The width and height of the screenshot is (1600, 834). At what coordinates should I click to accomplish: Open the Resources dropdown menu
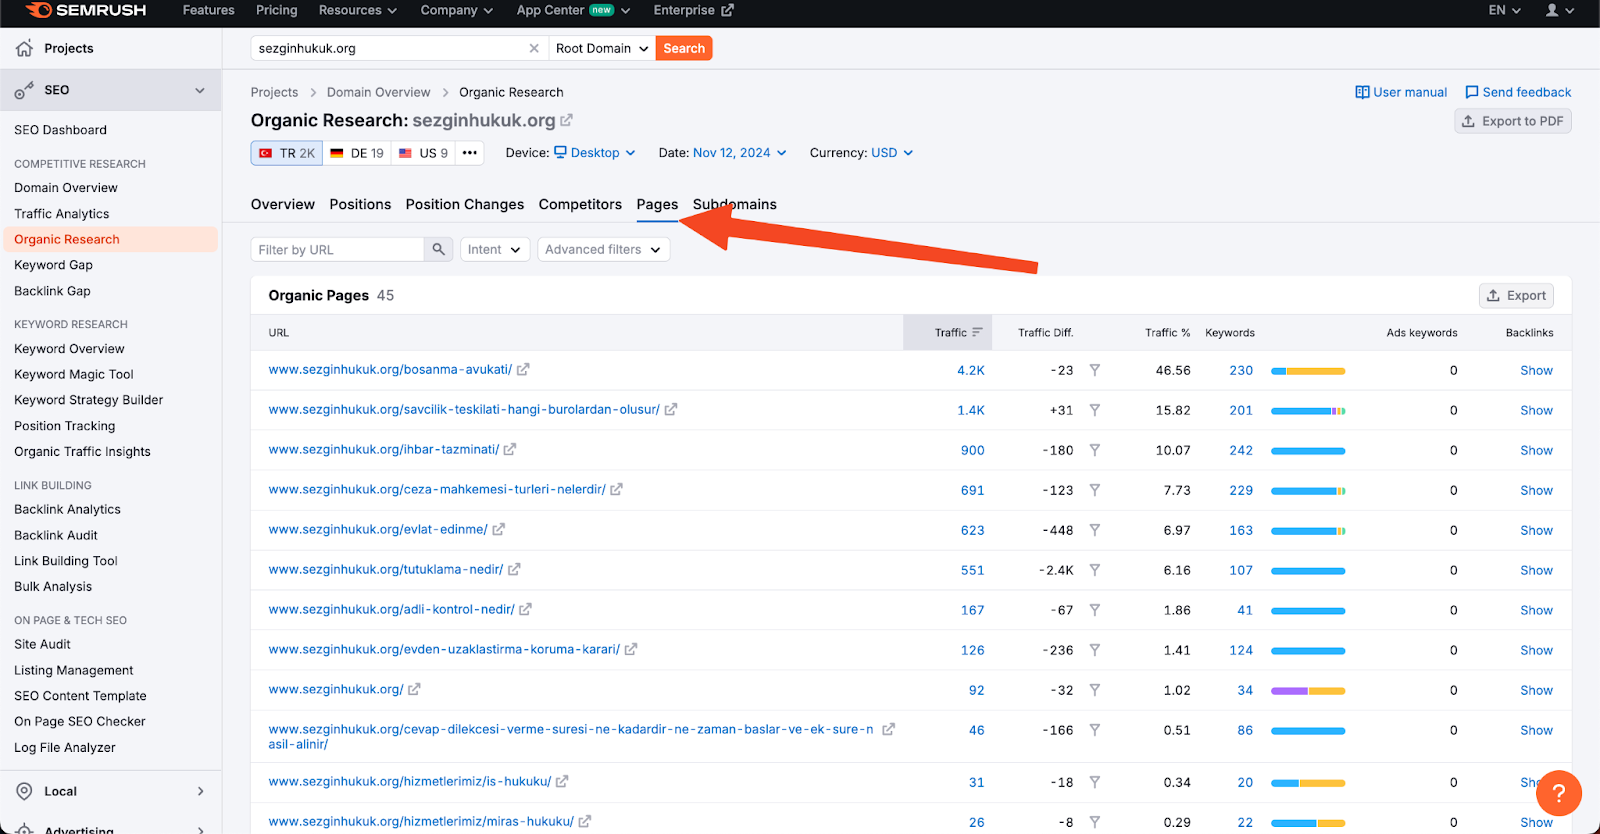tap(358, 10)
